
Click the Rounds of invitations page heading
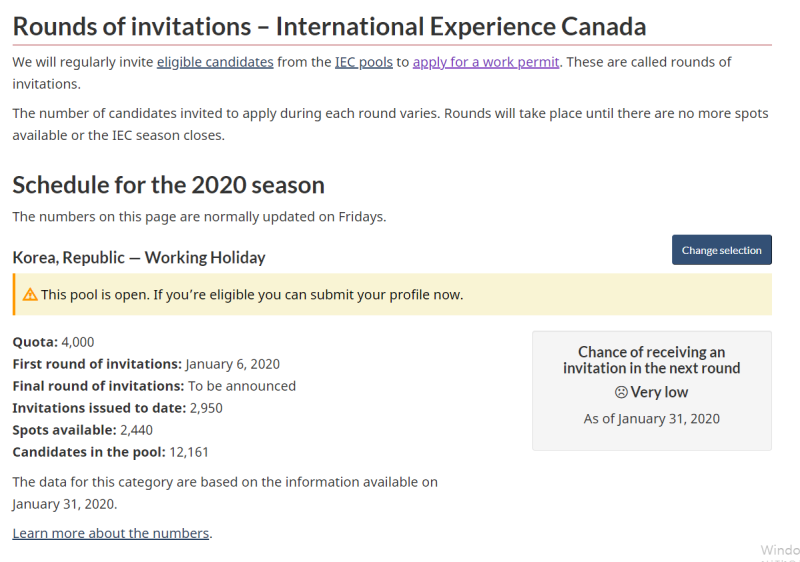(329, 27)
